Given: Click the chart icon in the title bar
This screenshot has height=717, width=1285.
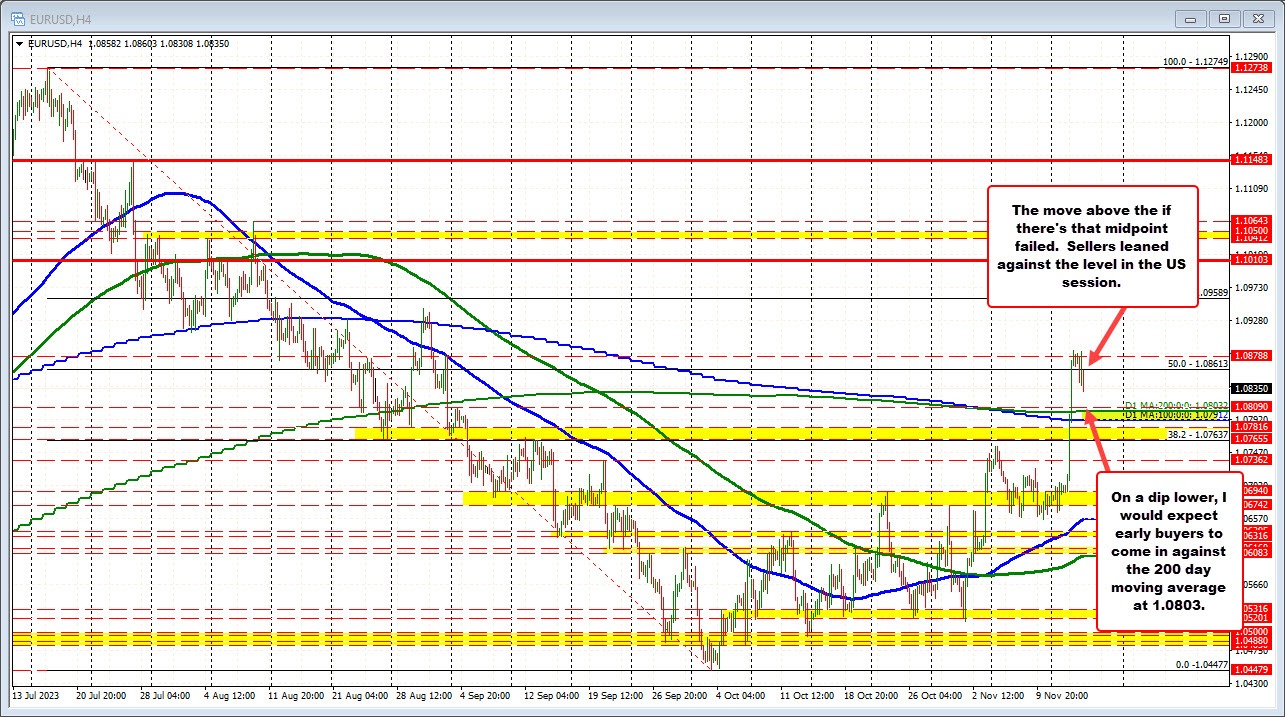Looking at the screenshot, I should coord(20,17).
